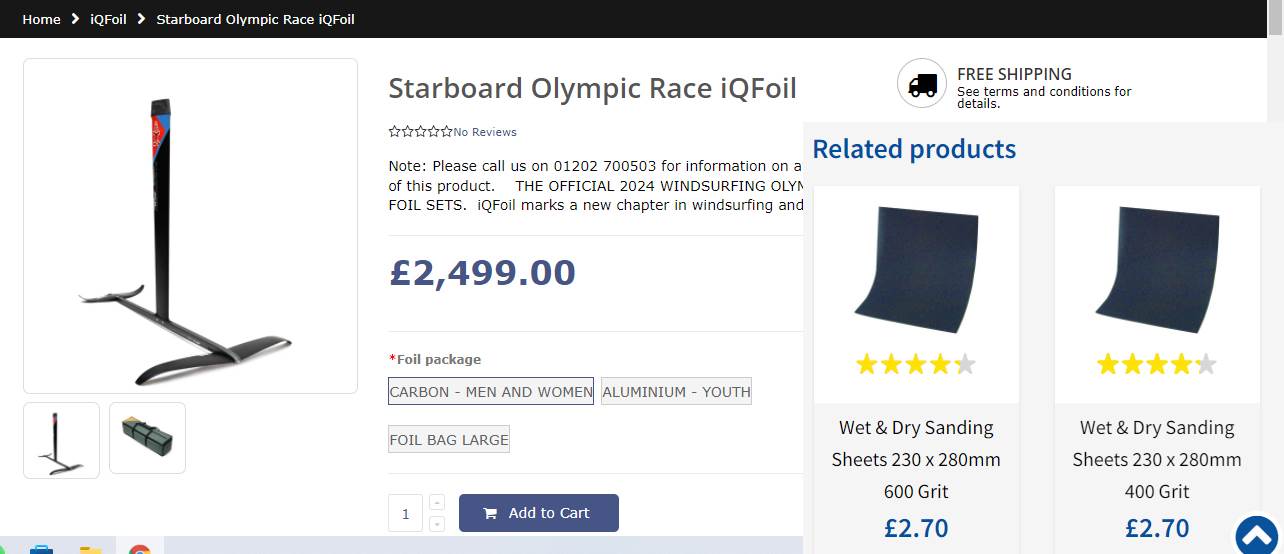The width and height of the screenshot is (1284, 554).
Task: Click the quantity input field
Action: pyautogui.click(x=405, y=514)
